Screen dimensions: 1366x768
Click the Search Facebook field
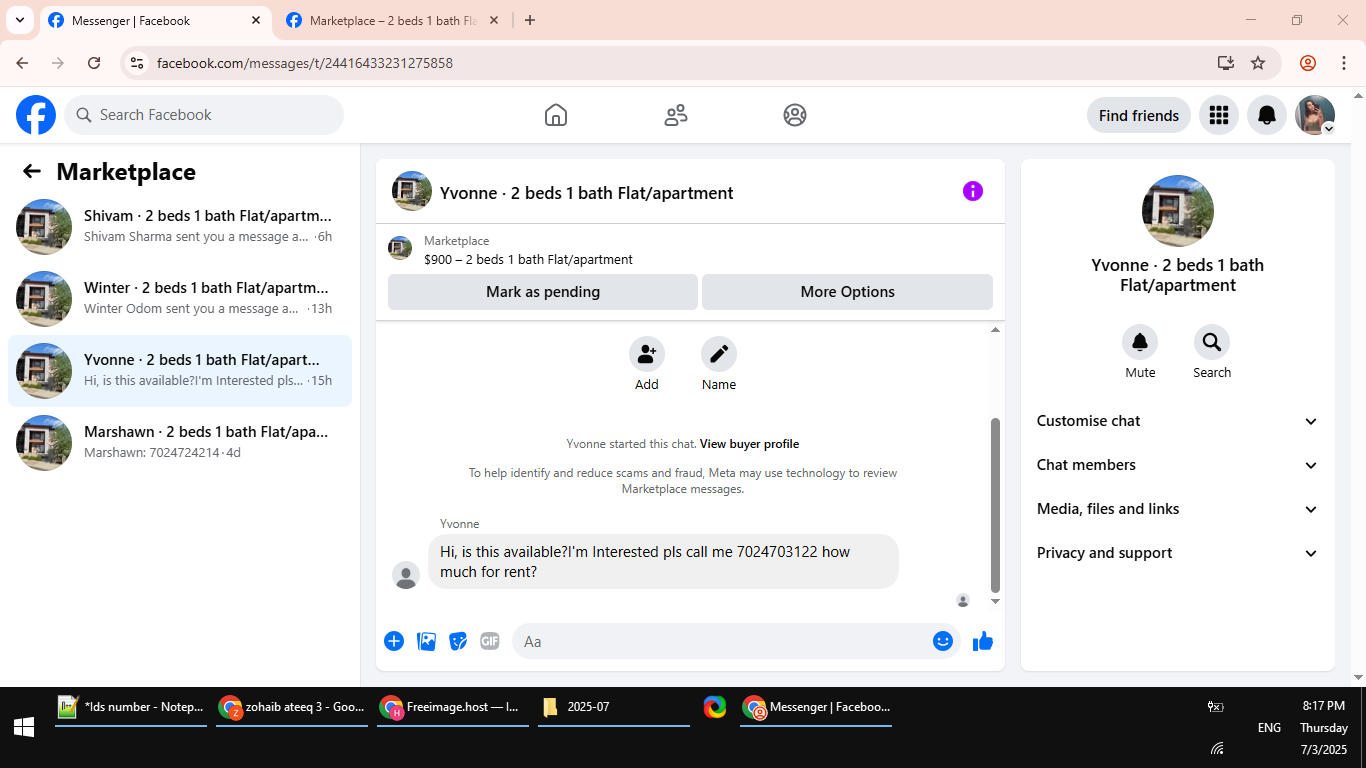pos(204,115)
